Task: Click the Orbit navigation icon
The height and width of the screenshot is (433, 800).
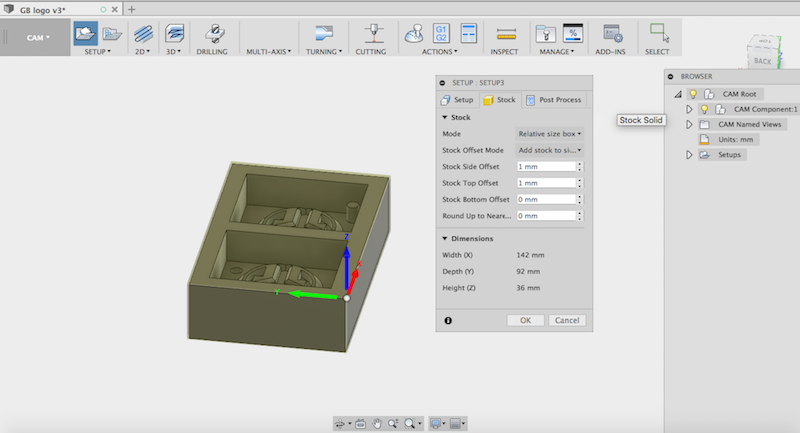Action: [x=340, y=423]
